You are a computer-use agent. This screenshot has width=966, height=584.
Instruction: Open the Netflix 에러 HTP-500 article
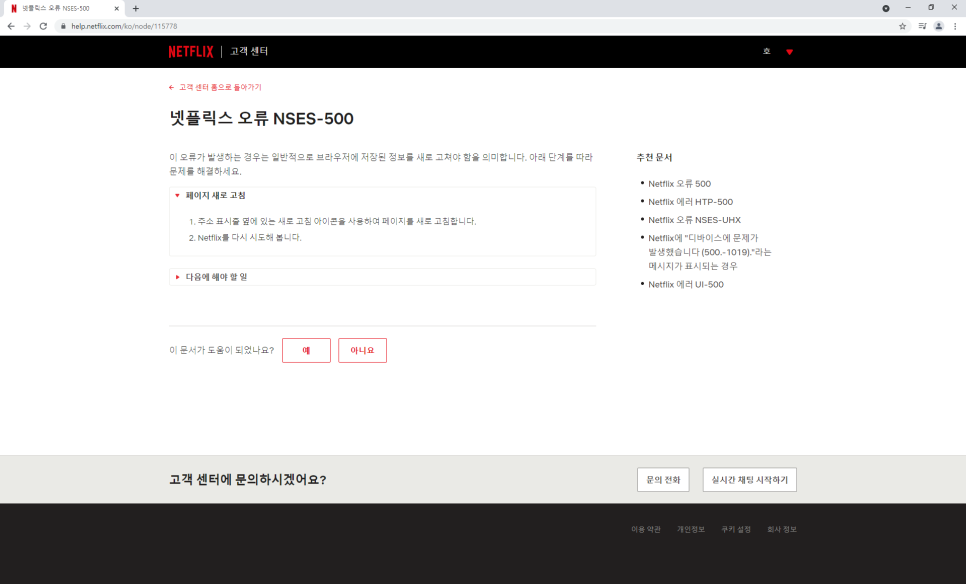[690, 201]
